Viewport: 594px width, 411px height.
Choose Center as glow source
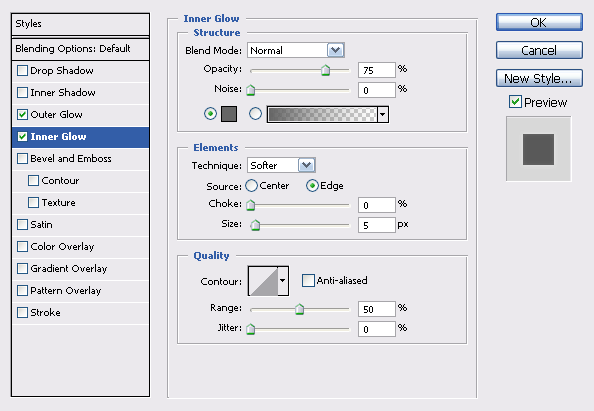pyautogui.click(x=251, y=186)
